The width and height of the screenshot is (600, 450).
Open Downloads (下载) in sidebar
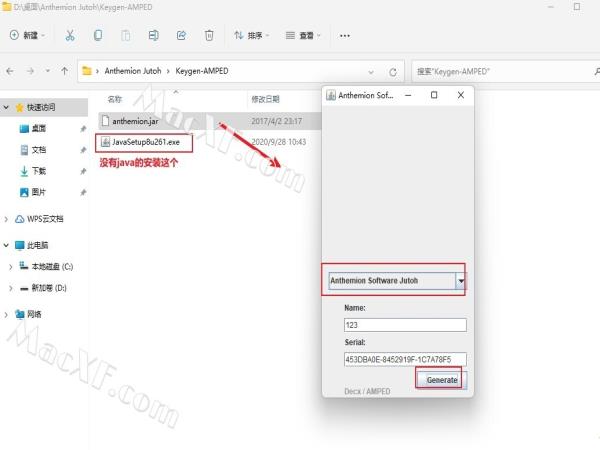pos(38,171)
